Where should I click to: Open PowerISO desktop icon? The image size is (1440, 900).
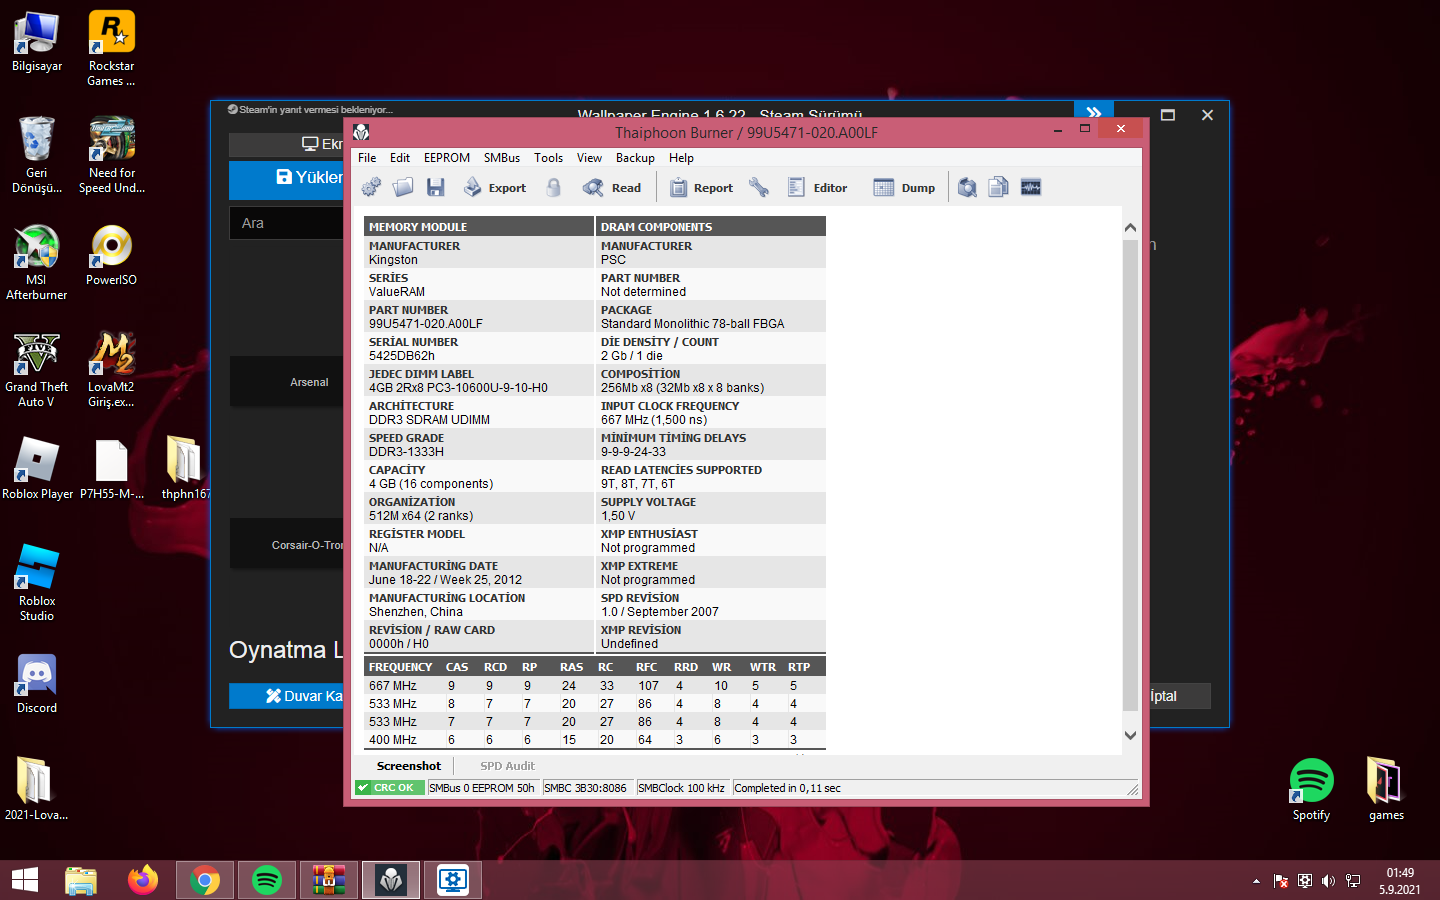[111, 255]
